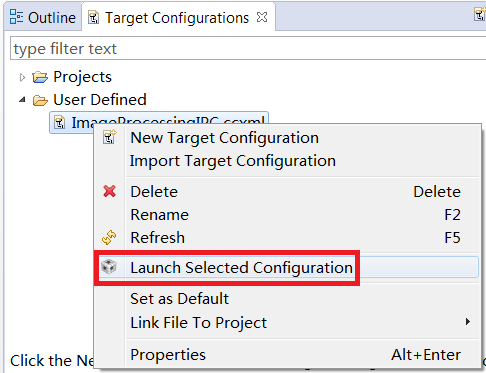The image size is (486, 373).
Task: Click the toolbar new target configuration icon
Action: pyautogui.click(x=479, y=15)
